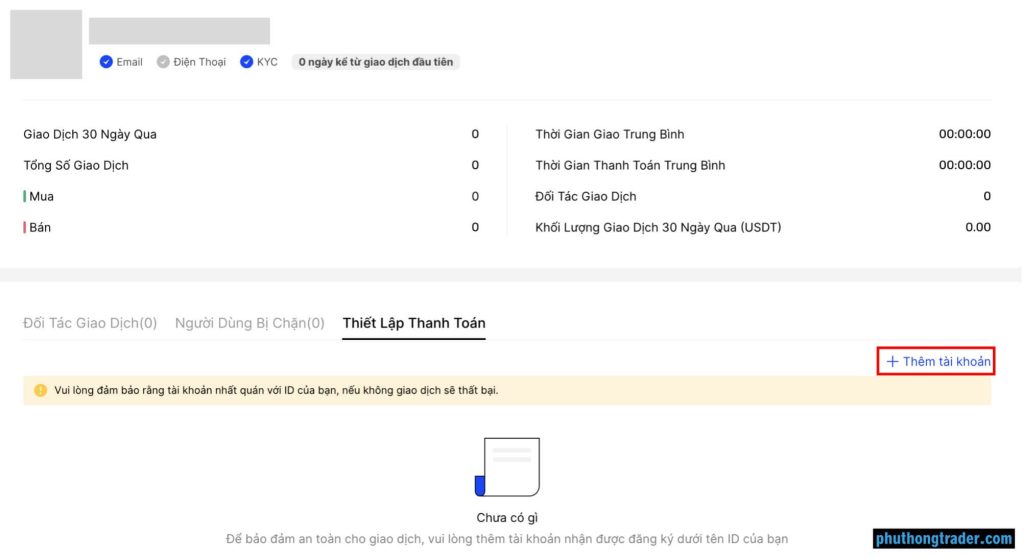Click the Thời Gian Giao Trung Bình value
The height and width of the screenshot is (558, 1024).
965,134
